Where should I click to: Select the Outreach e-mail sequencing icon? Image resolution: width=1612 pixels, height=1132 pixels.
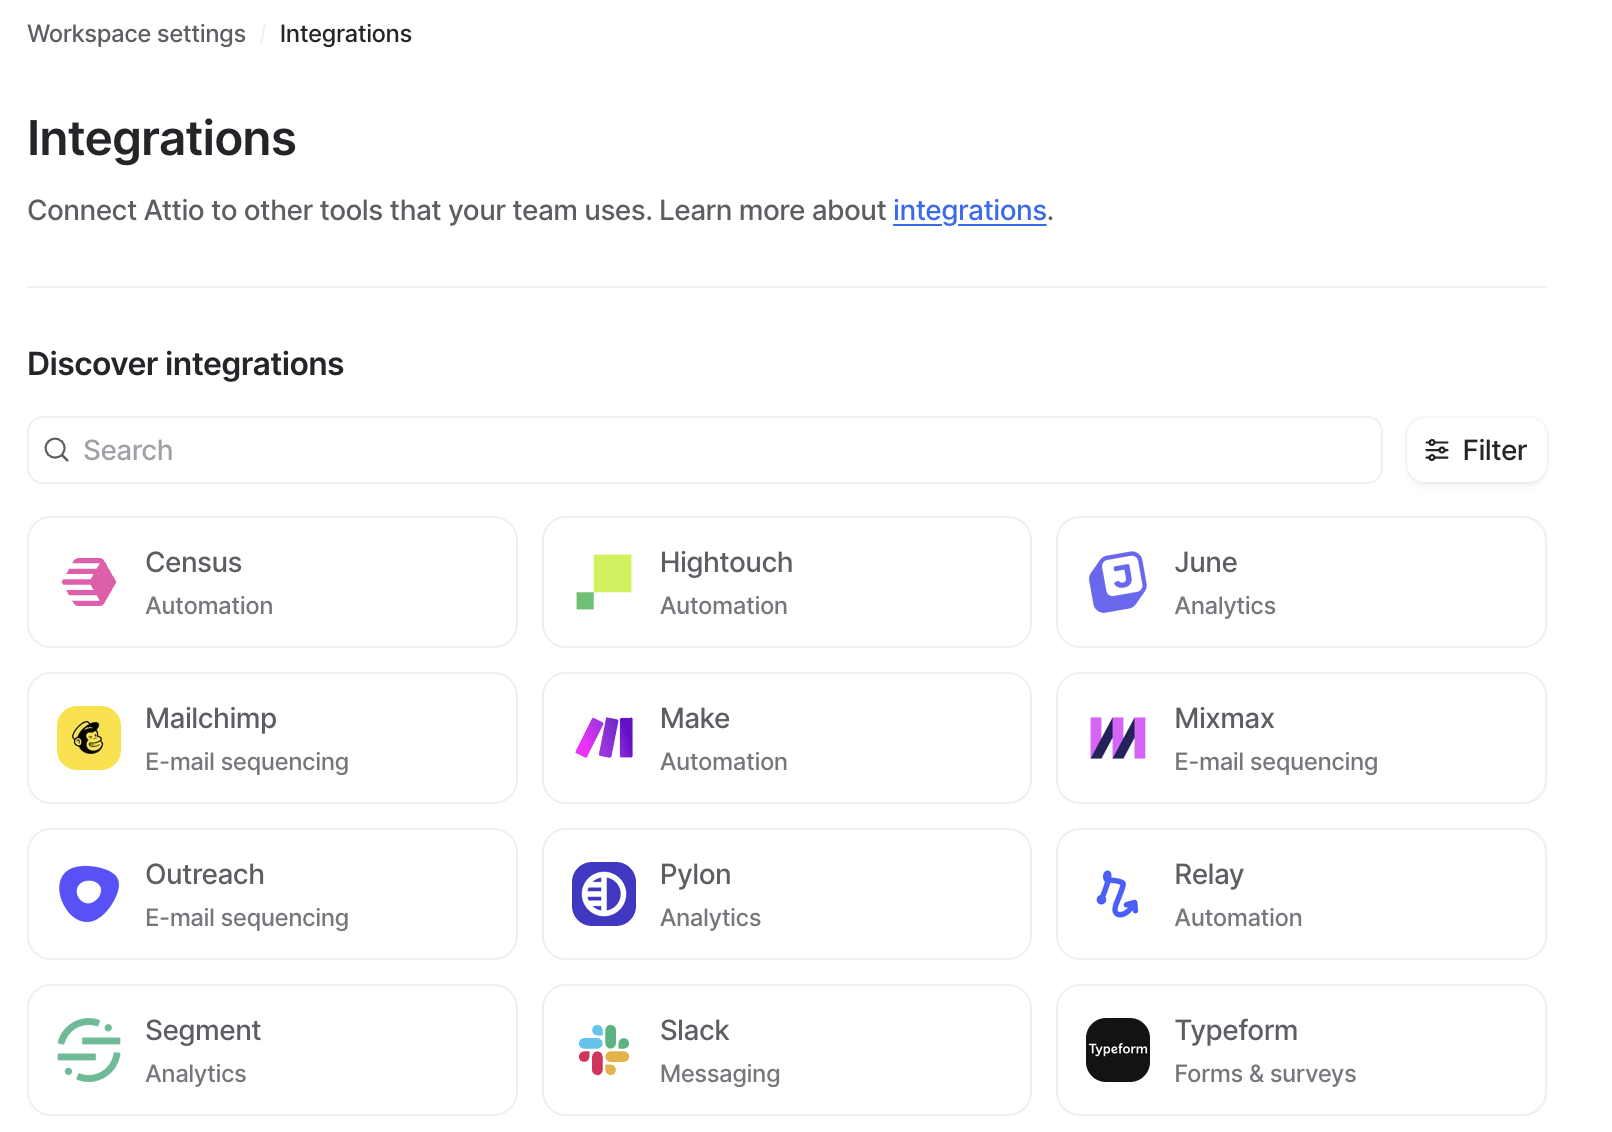point(88,894)
